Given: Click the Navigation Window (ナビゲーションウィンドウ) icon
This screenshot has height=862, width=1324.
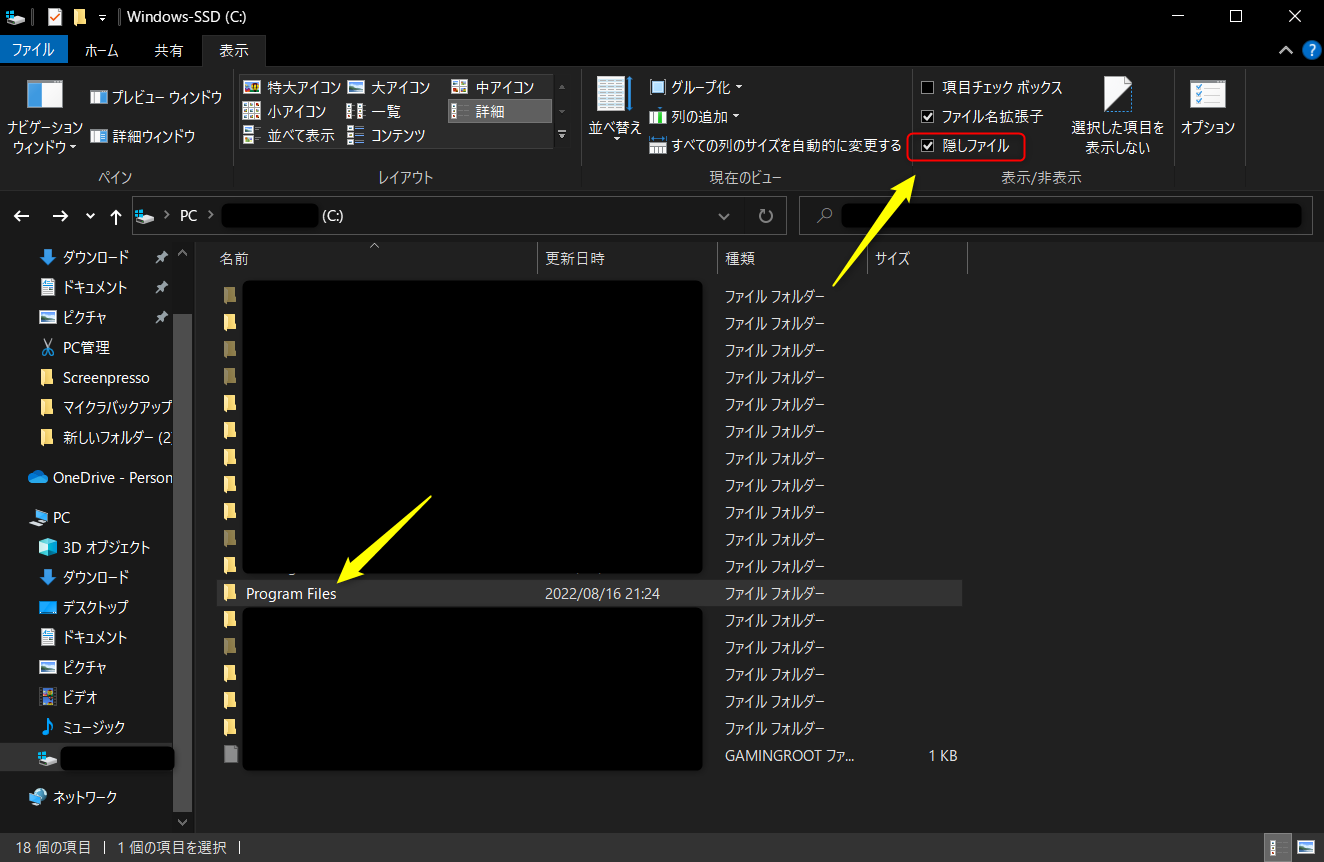Looking at the screenshot, I should coord(45,96).
